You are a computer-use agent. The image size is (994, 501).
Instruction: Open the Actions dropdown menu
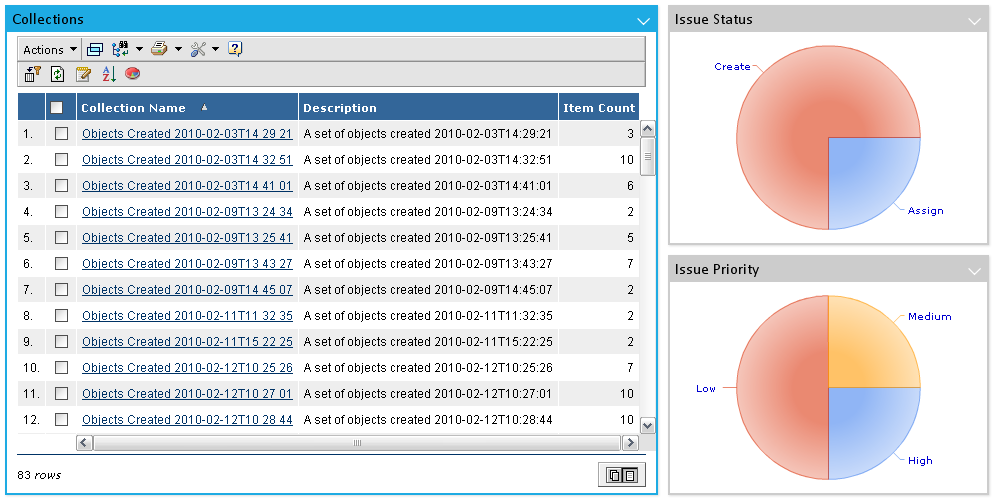(x=50, y=49)
